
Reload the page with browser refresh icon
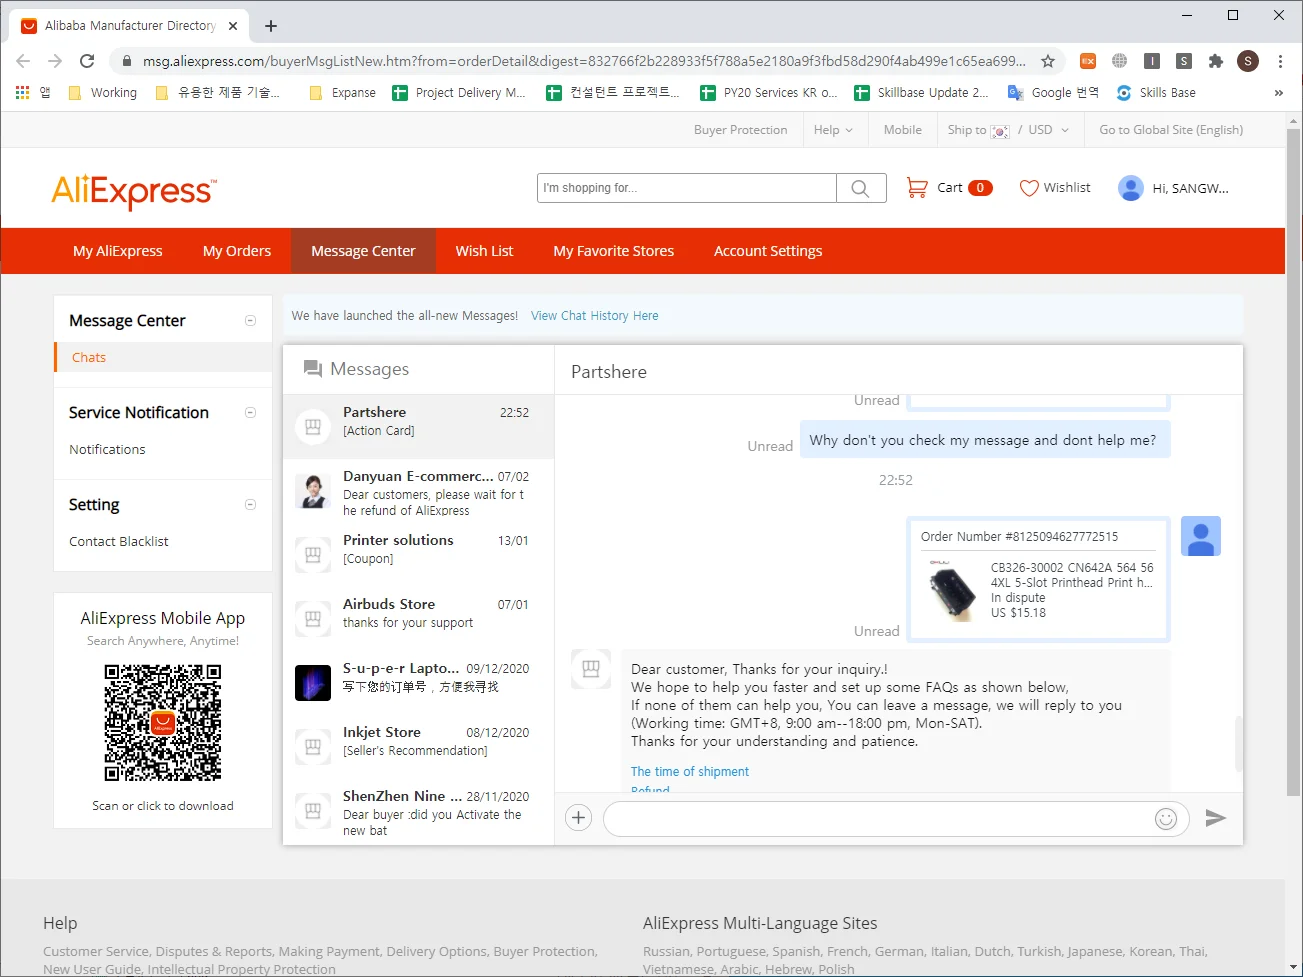[x=87, y=61]
